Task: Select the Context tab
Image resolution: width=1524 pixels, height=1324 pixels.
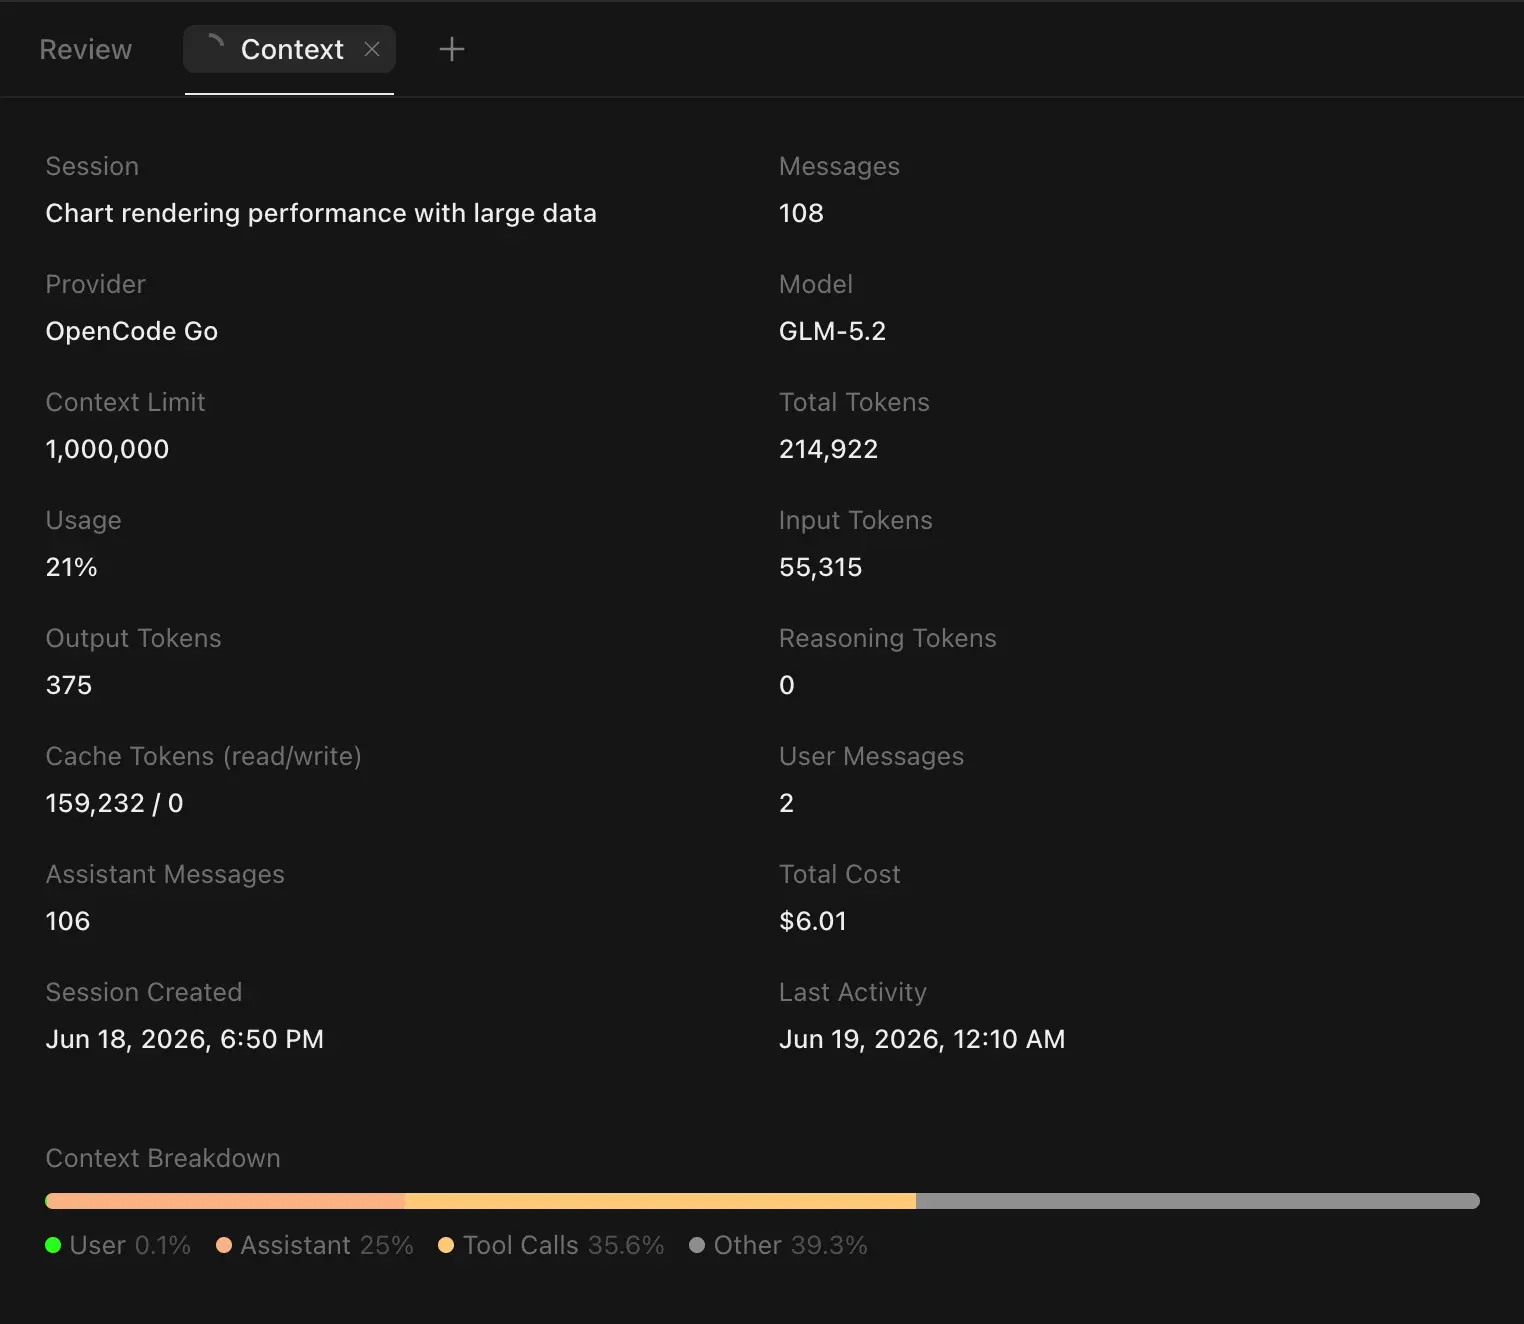Action: pyautogui.click(x=290, y=49)
